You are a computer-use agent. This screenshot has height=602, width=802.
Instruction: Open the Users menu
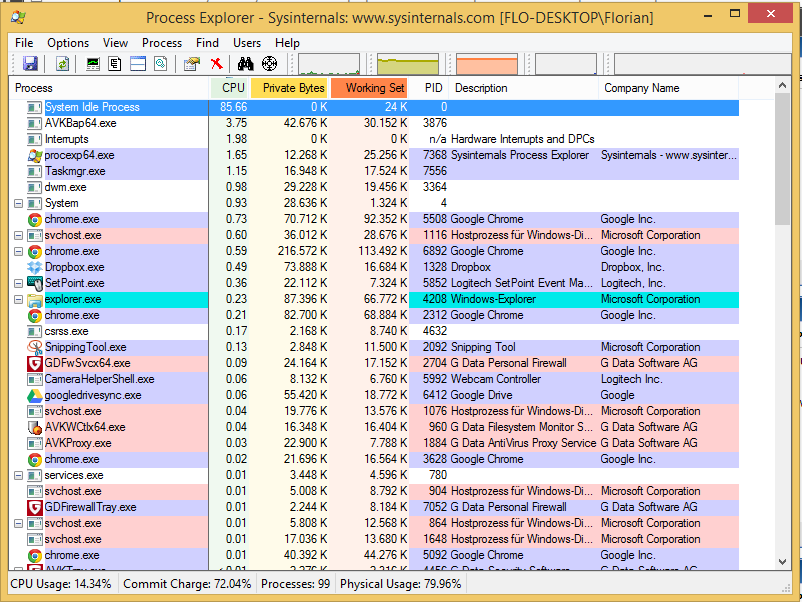tap(247, 43)
